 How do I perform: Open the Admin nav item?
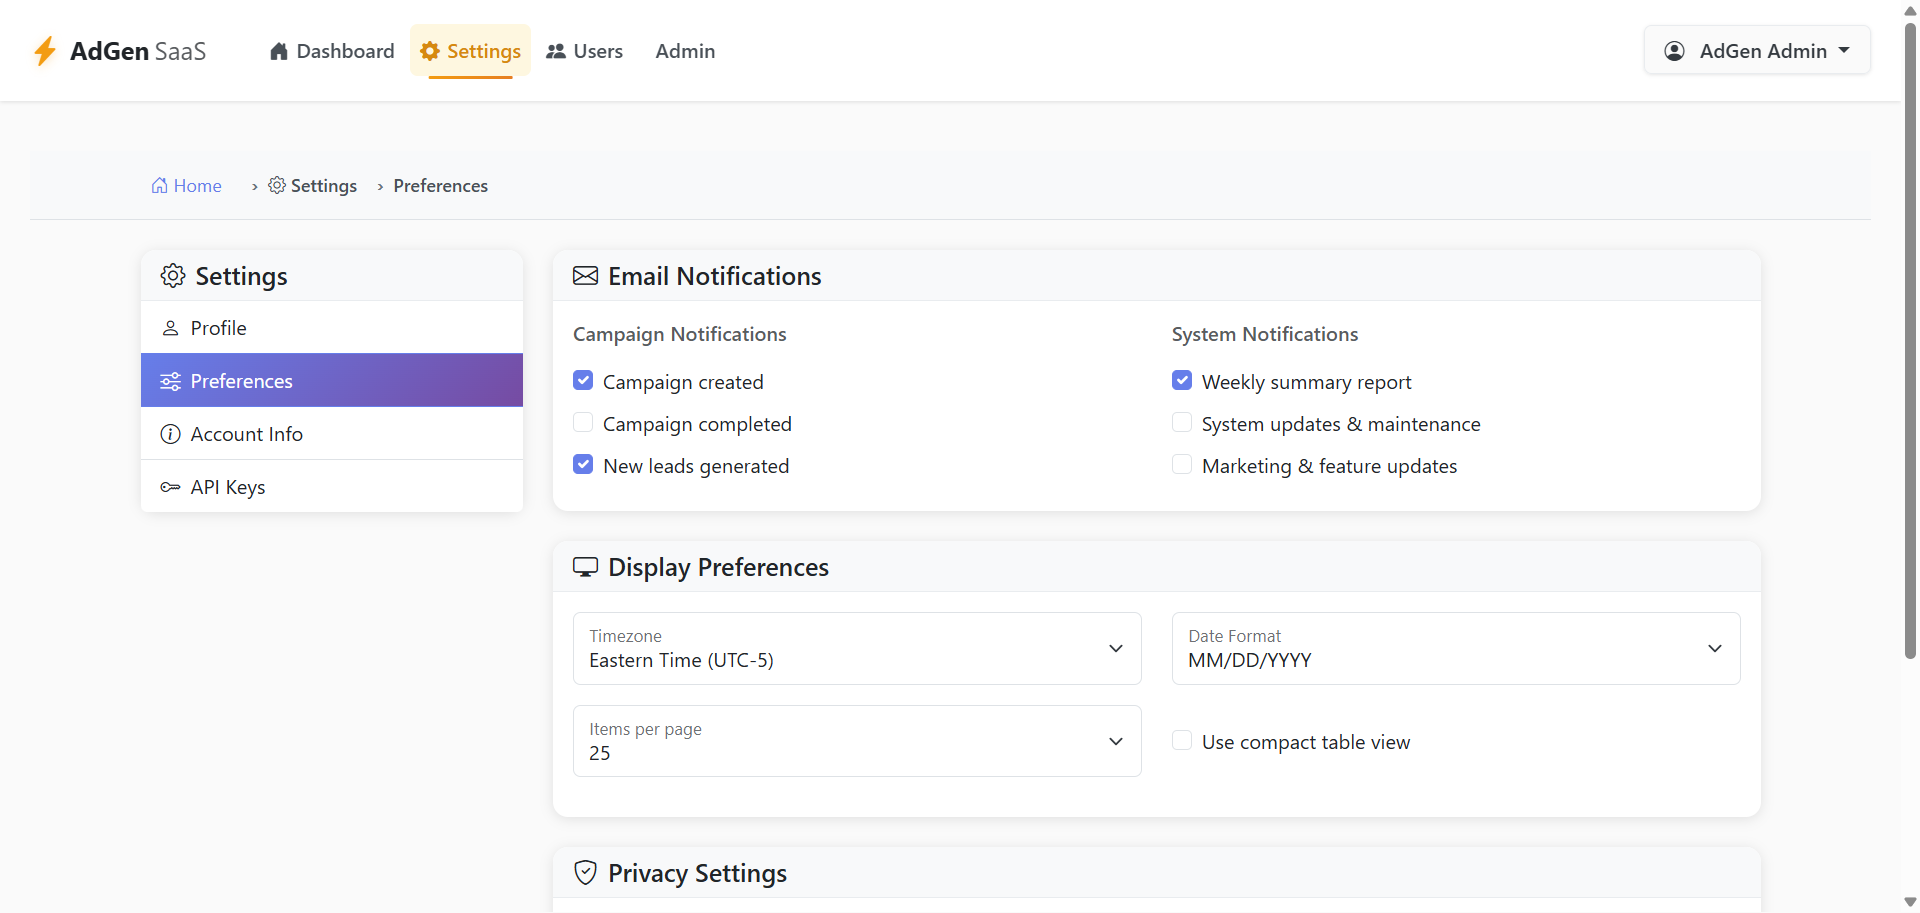coord(685,51)
